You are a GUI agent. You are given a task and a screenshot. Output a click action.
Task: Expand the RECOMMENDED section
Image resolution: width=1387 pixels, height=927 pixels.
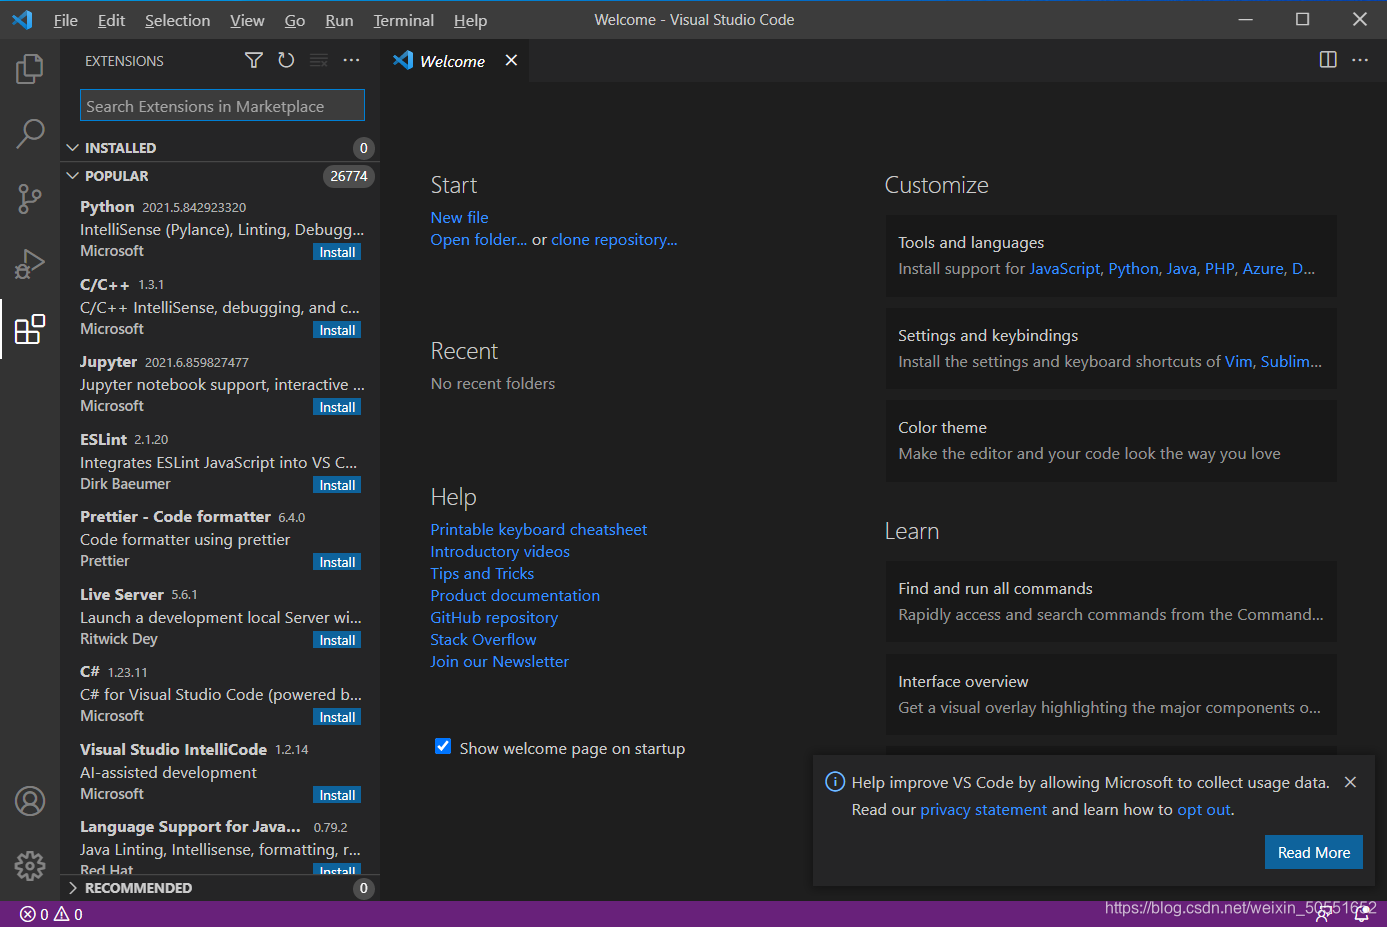coord(220,888)
